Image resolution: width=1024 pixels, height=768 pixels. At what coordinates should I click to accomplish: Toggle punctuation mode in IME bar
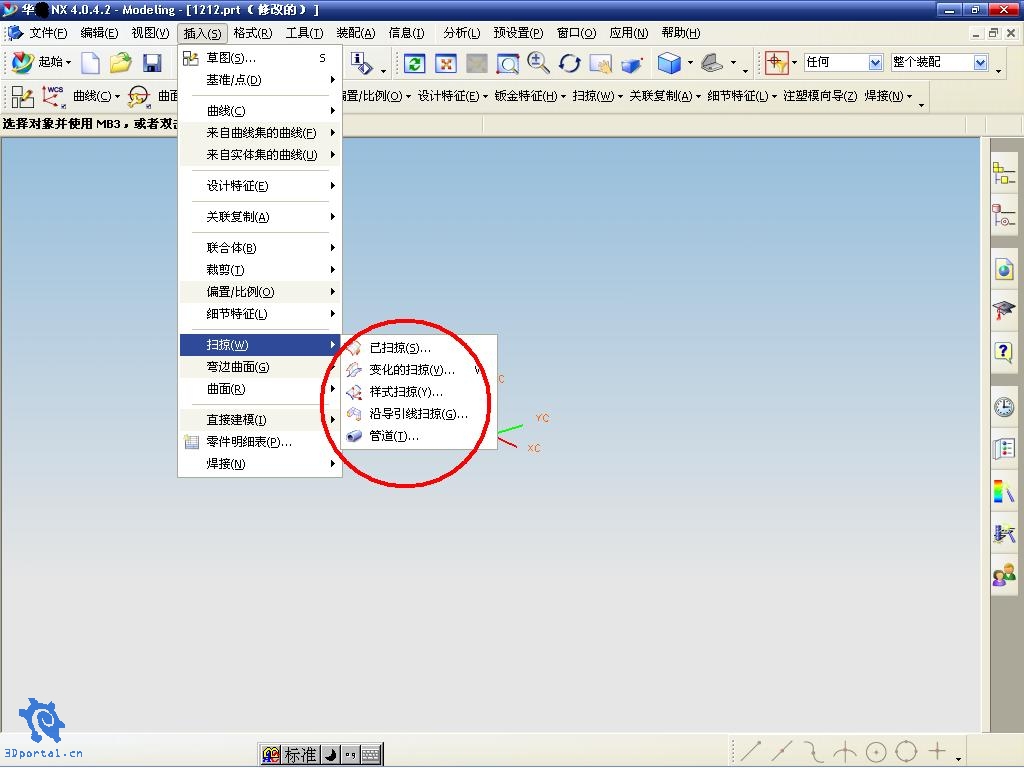click(x=350, y=755)
